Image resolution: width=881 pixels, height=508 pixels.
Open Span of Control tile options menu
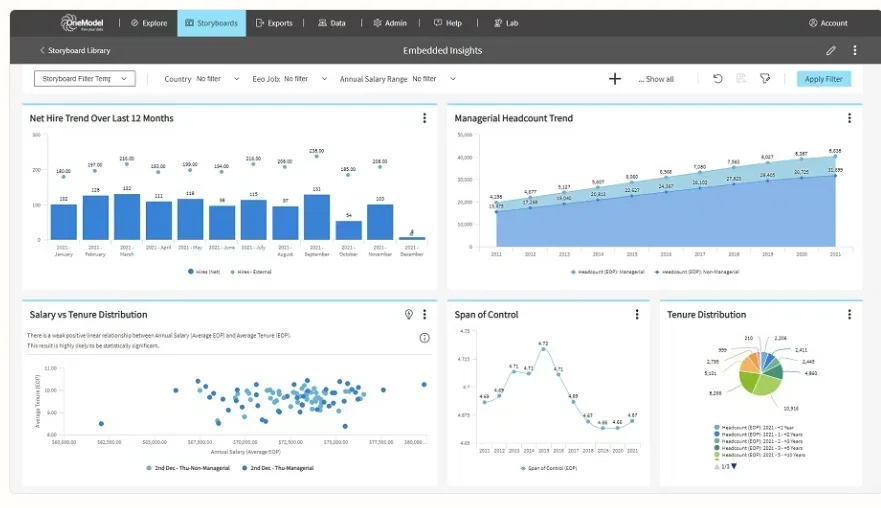(x=637, y=315)
